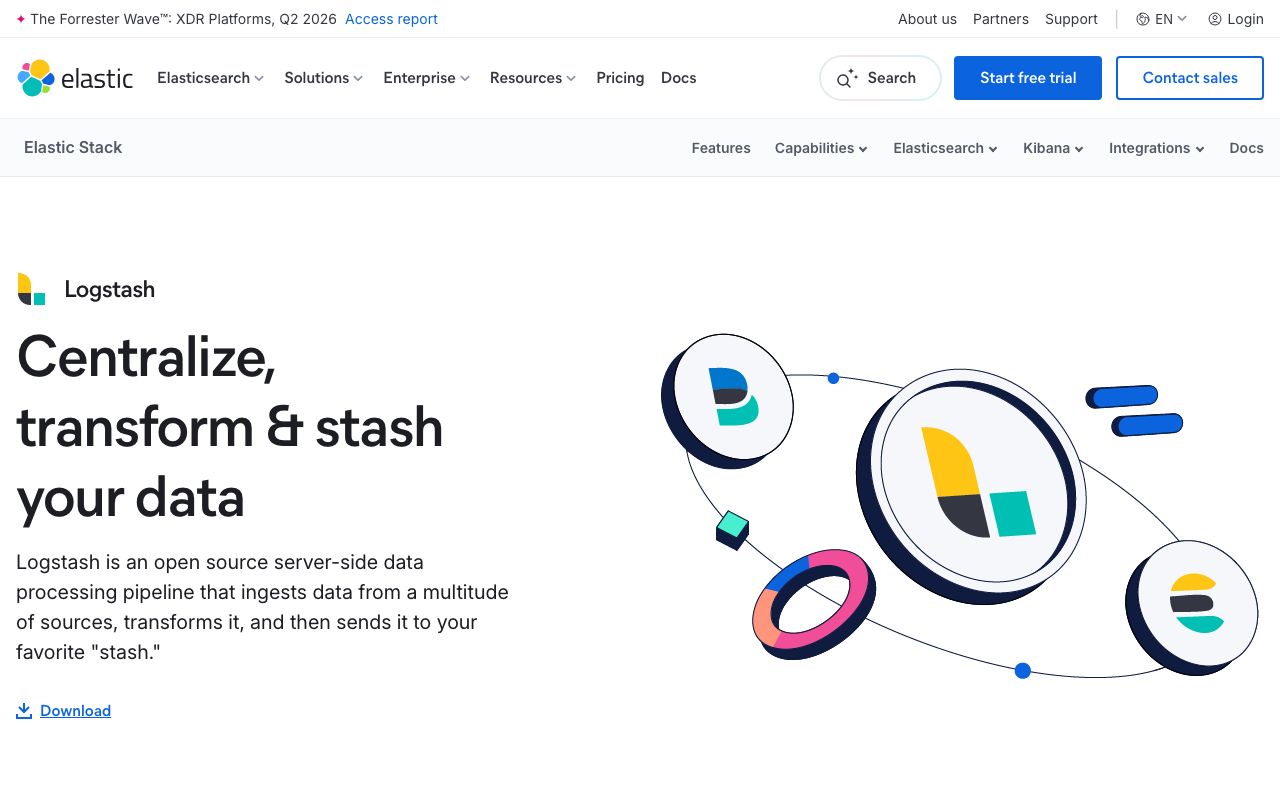Expand the Elasticsearch submenu in Elastic Stack bar
Viewport: 1280px width, 800px height.
(x=945, y=148)
